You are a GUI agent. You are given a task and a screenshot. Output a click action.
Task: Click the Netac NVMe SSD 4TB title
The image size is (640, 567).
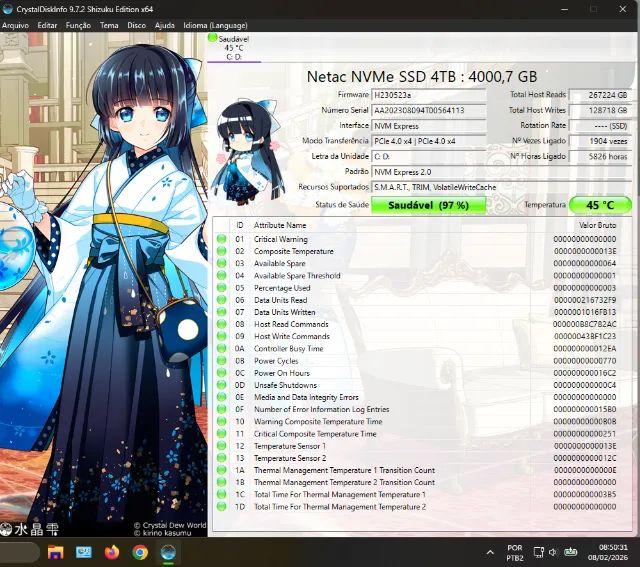(x=422, y=77)
